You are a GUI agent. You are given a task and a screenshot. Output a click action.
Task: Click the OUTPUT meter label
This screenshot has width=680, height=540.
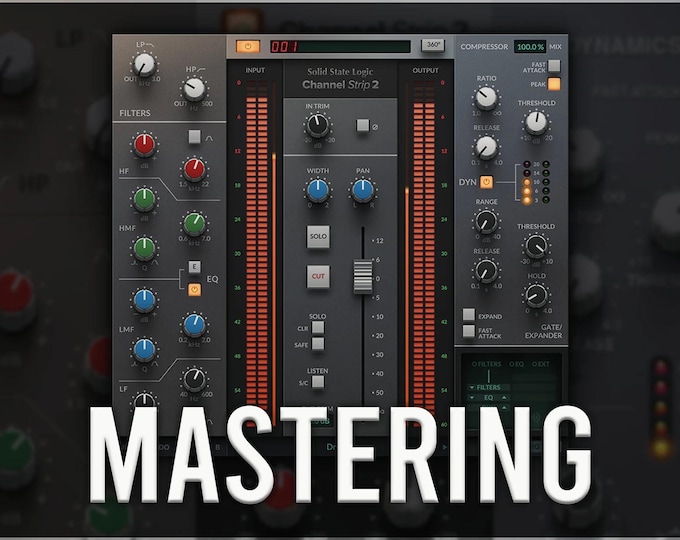425,70
